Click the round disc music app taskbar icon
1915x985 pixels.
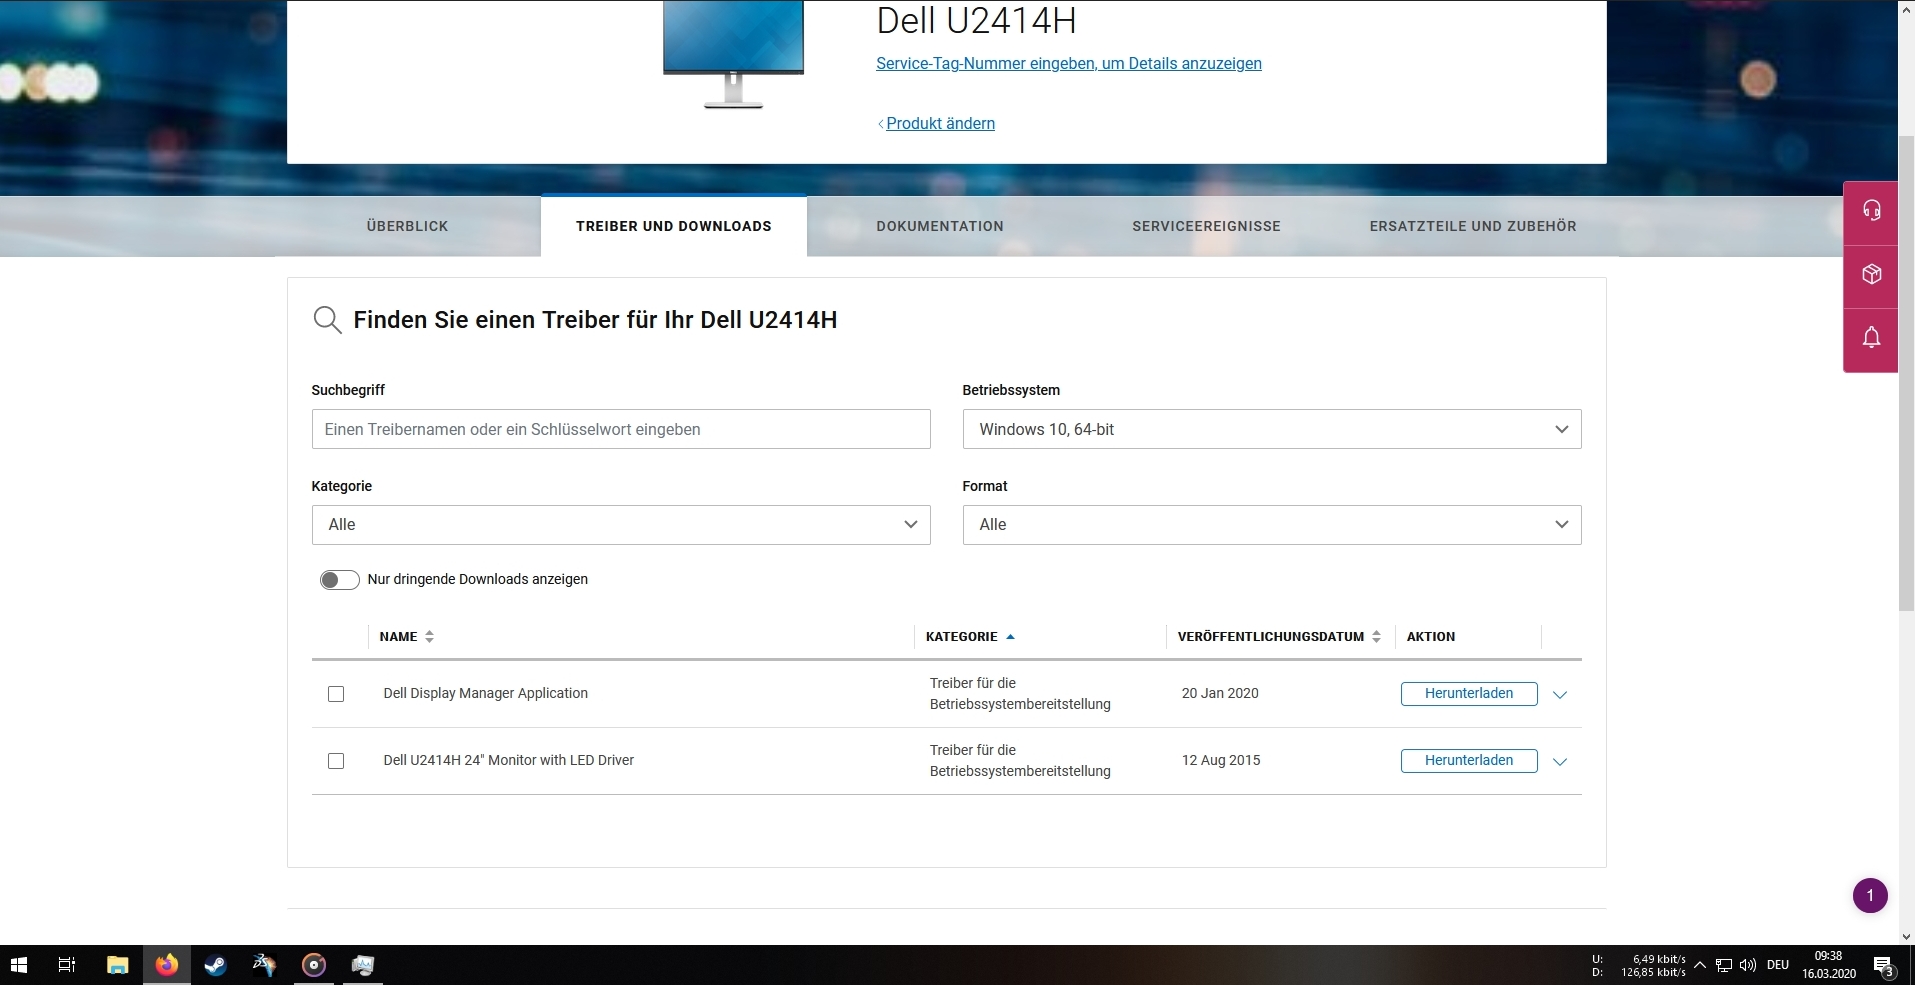pyautogui.click(x=314, y=965)
